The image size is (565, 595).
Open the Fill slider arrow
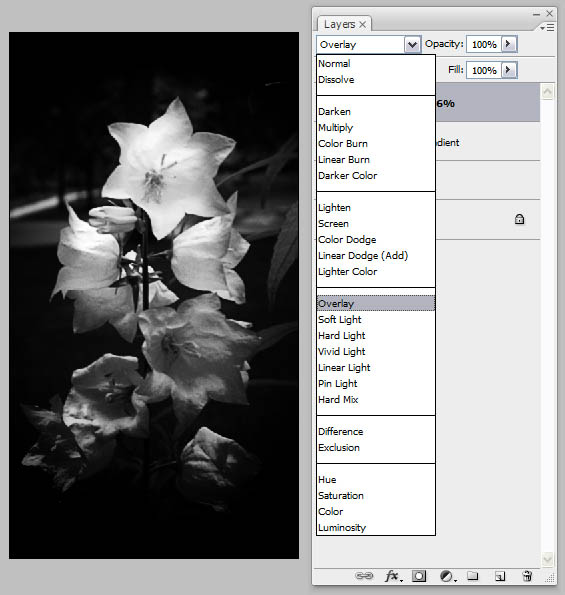pos(508,70)
